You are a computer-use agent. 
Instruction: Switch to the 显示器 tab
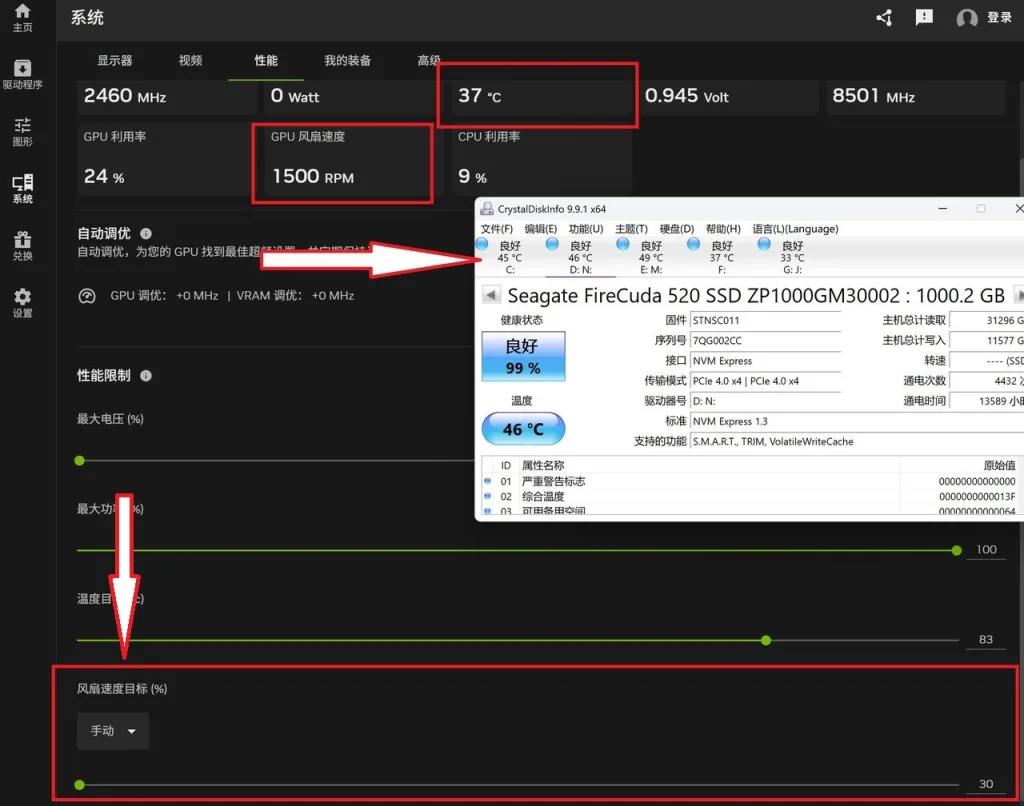(115, 61)
